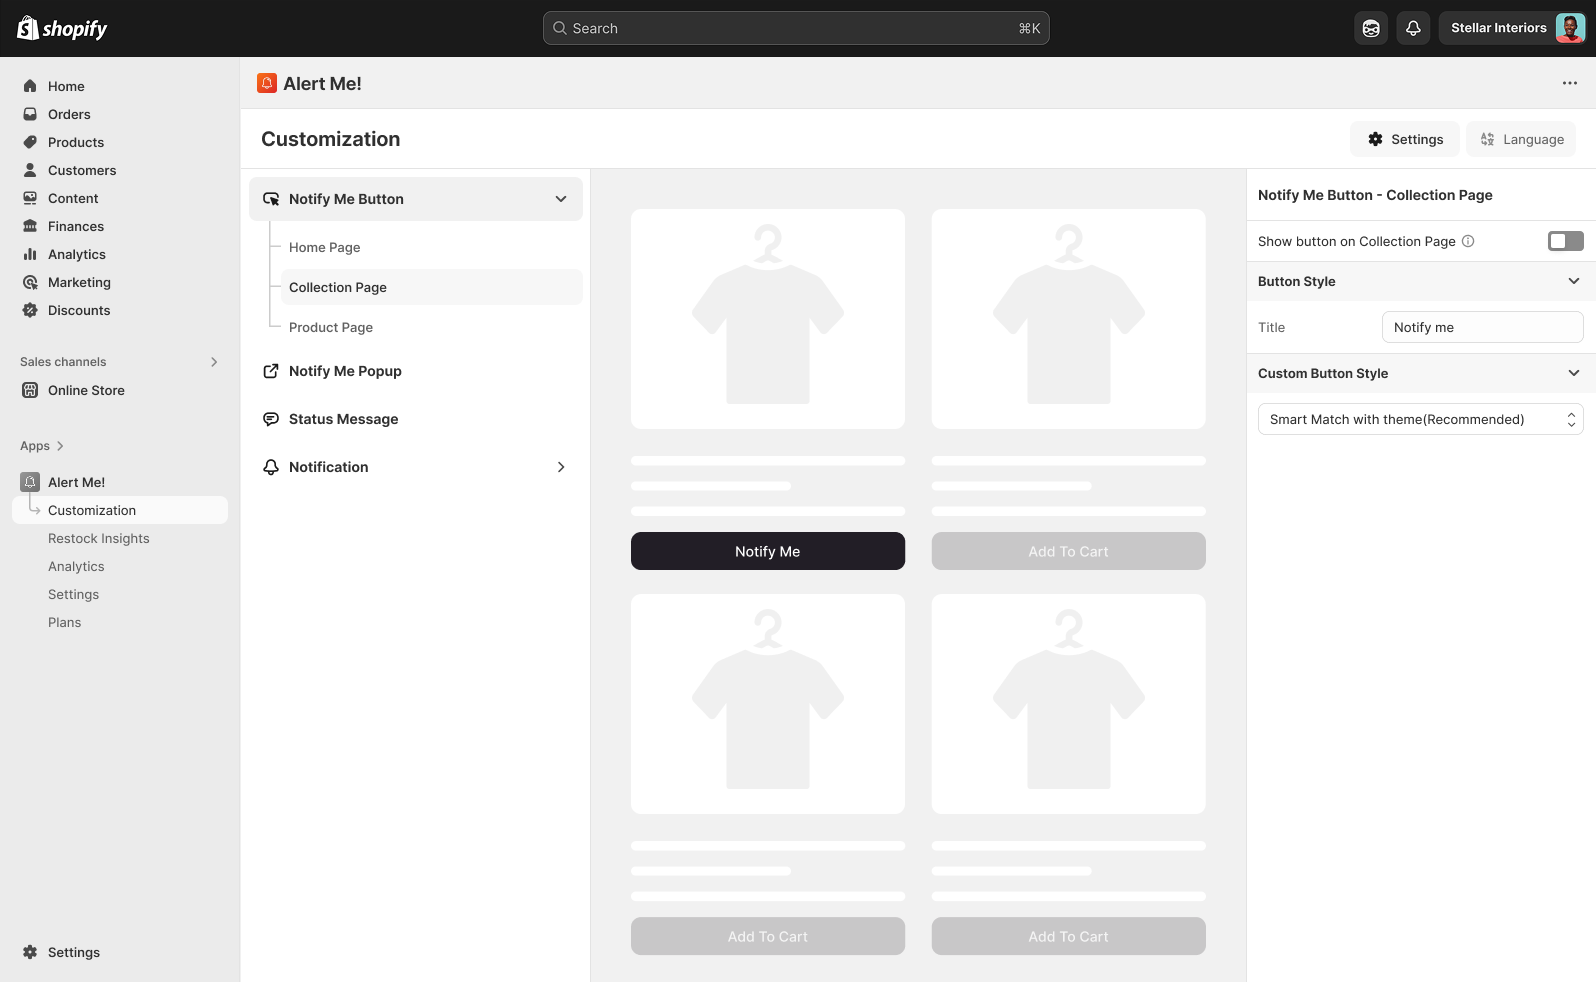
Task: Open Restock Insights in the sidebar
Action: tap(99, 538)
